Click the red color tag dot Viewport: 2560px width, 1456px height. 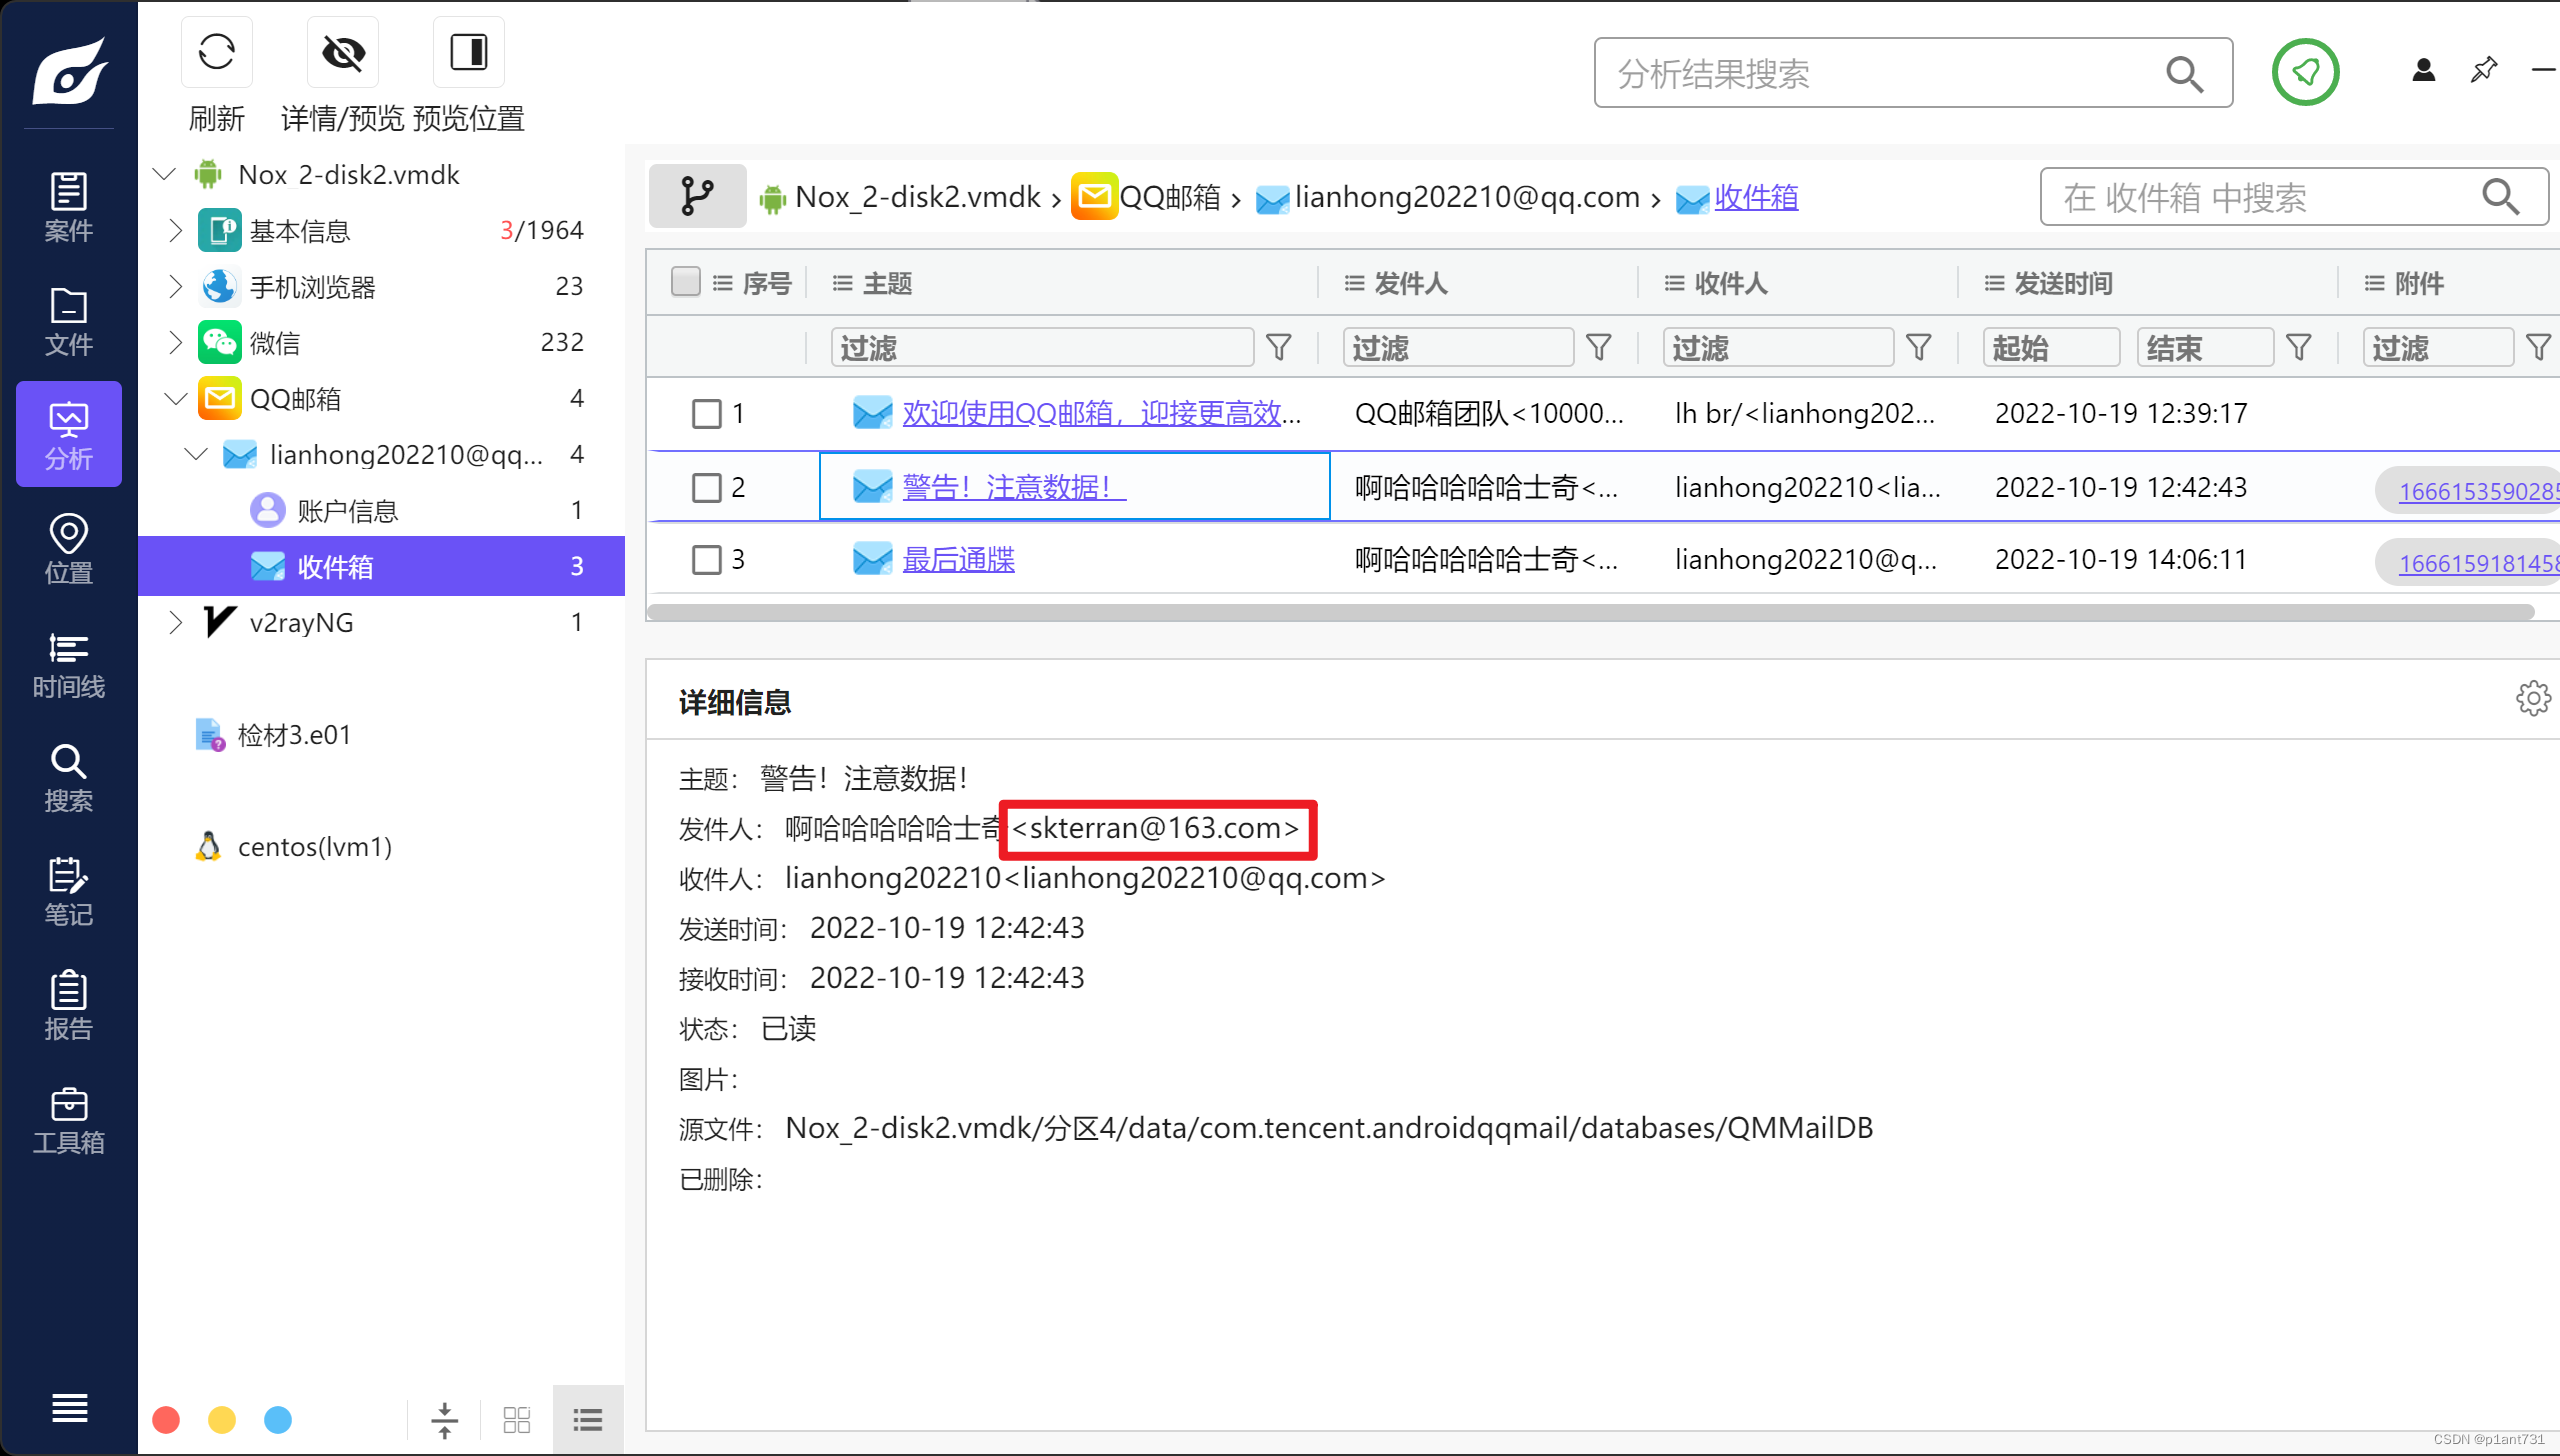pos(166,1420)
